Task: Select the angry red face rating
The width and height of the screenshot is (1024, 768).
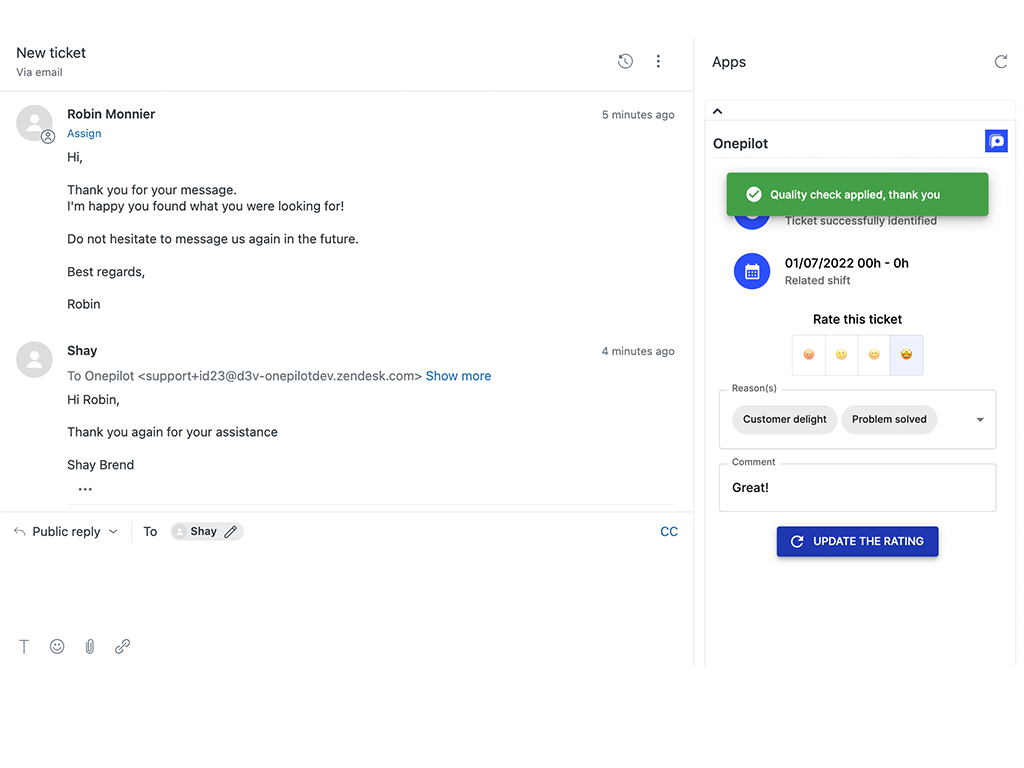Action: [x=809, y=355]
